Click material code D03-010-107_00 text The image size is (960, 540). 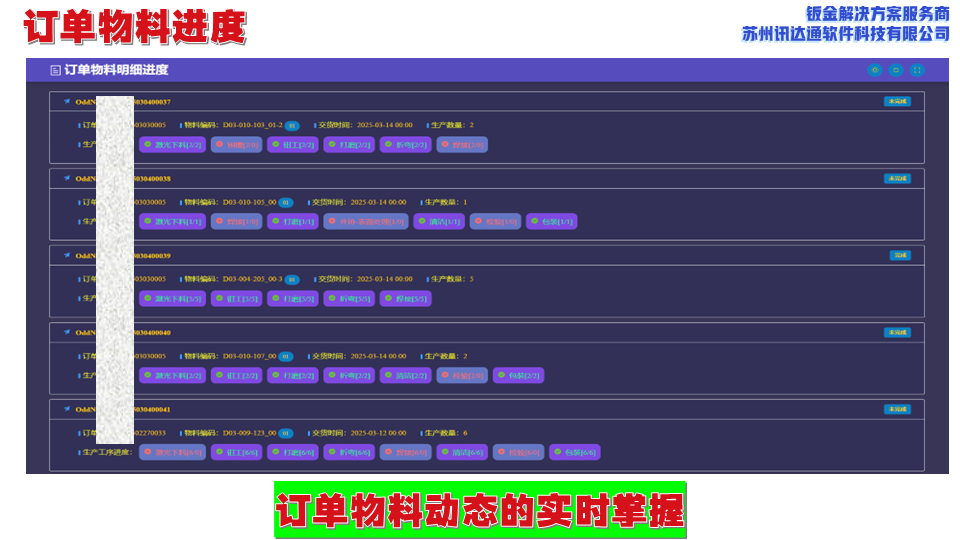pos(249,356)
